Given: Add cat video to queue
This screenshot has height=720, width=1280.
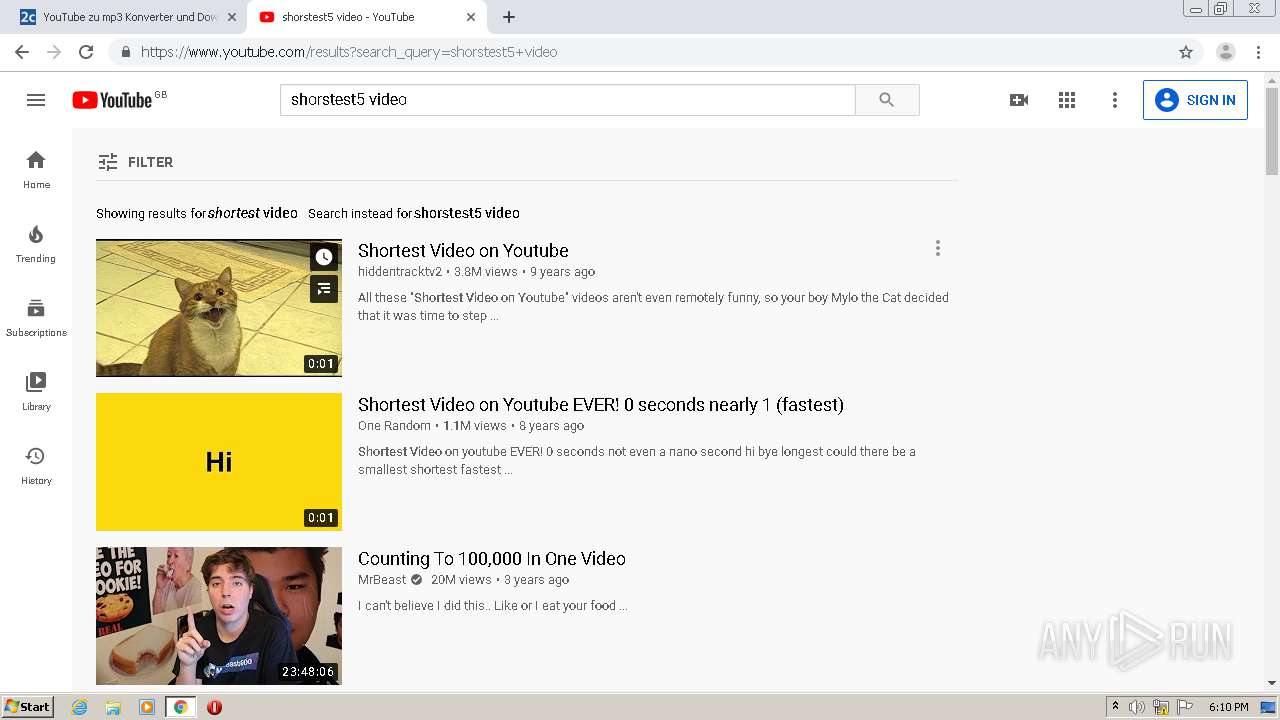Looking at the screenshot, I should coord(324,289).
